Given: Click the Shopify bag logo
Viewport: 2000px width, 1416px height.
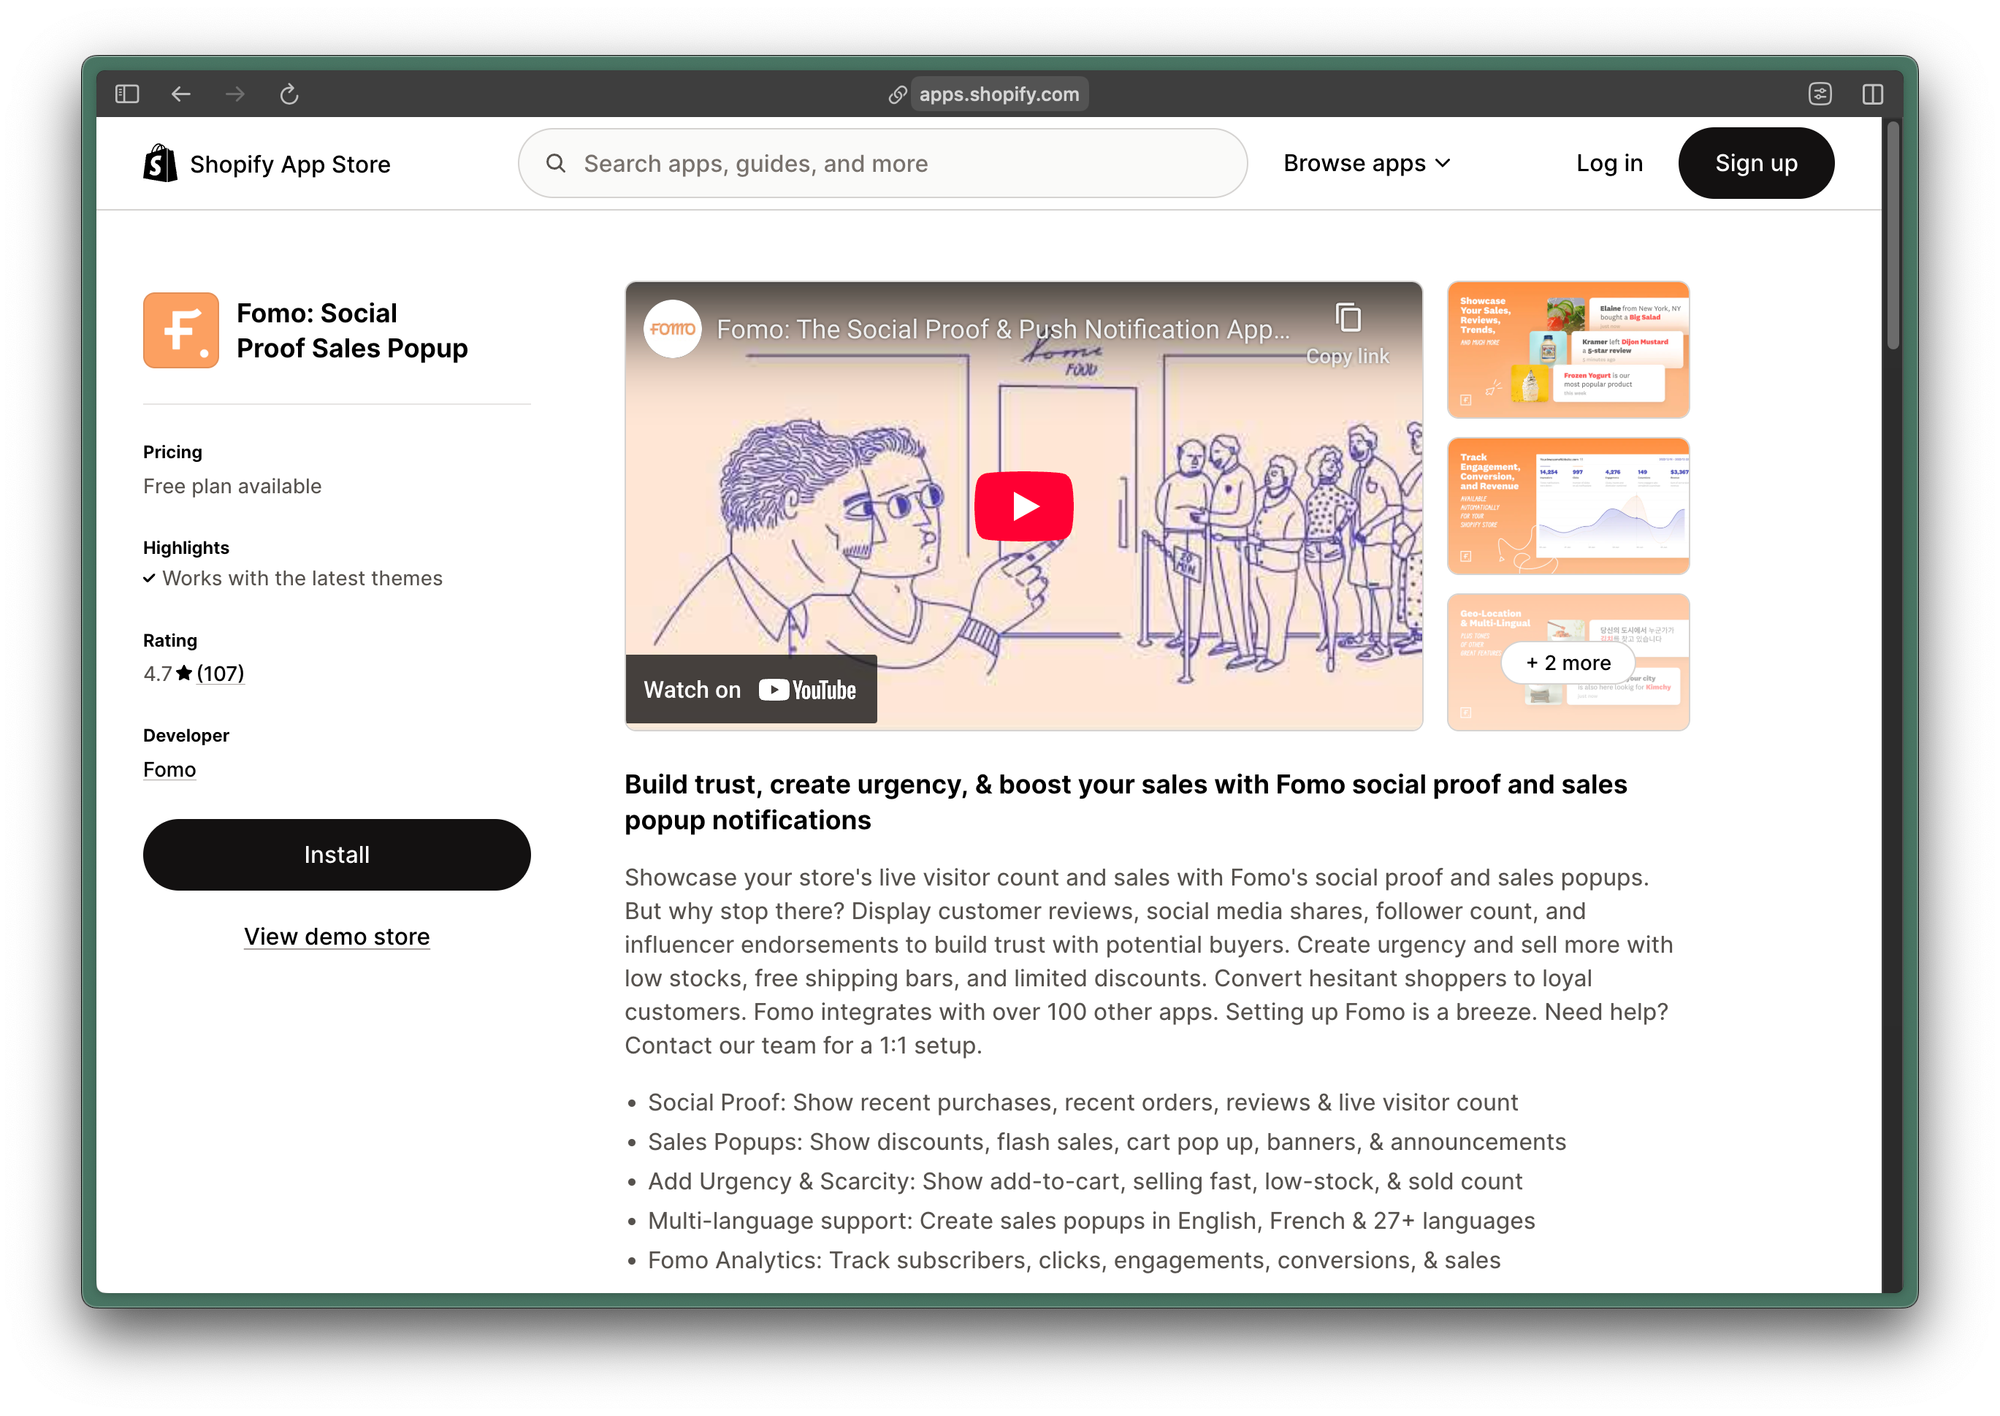Looking at the screenshot, I should pyautogui.click(x=160, y=163).
